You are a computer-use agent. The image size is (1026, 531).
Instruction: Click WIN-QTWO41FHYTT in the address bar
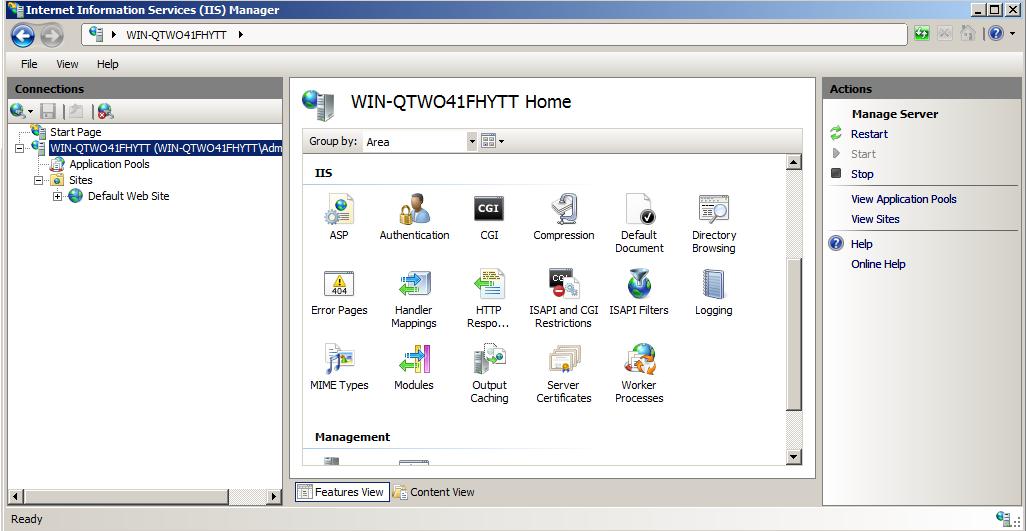click(176, 35)
